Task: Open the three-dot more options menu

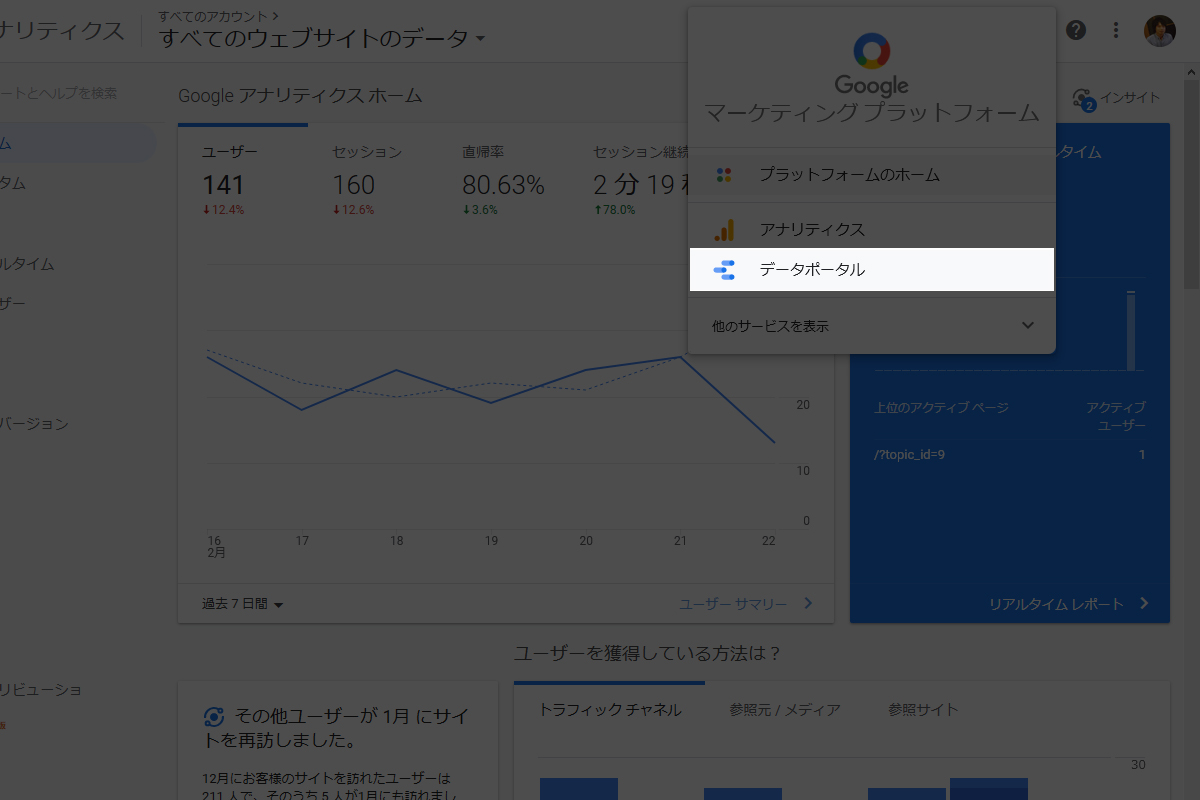Action: tap(1117, 30)
